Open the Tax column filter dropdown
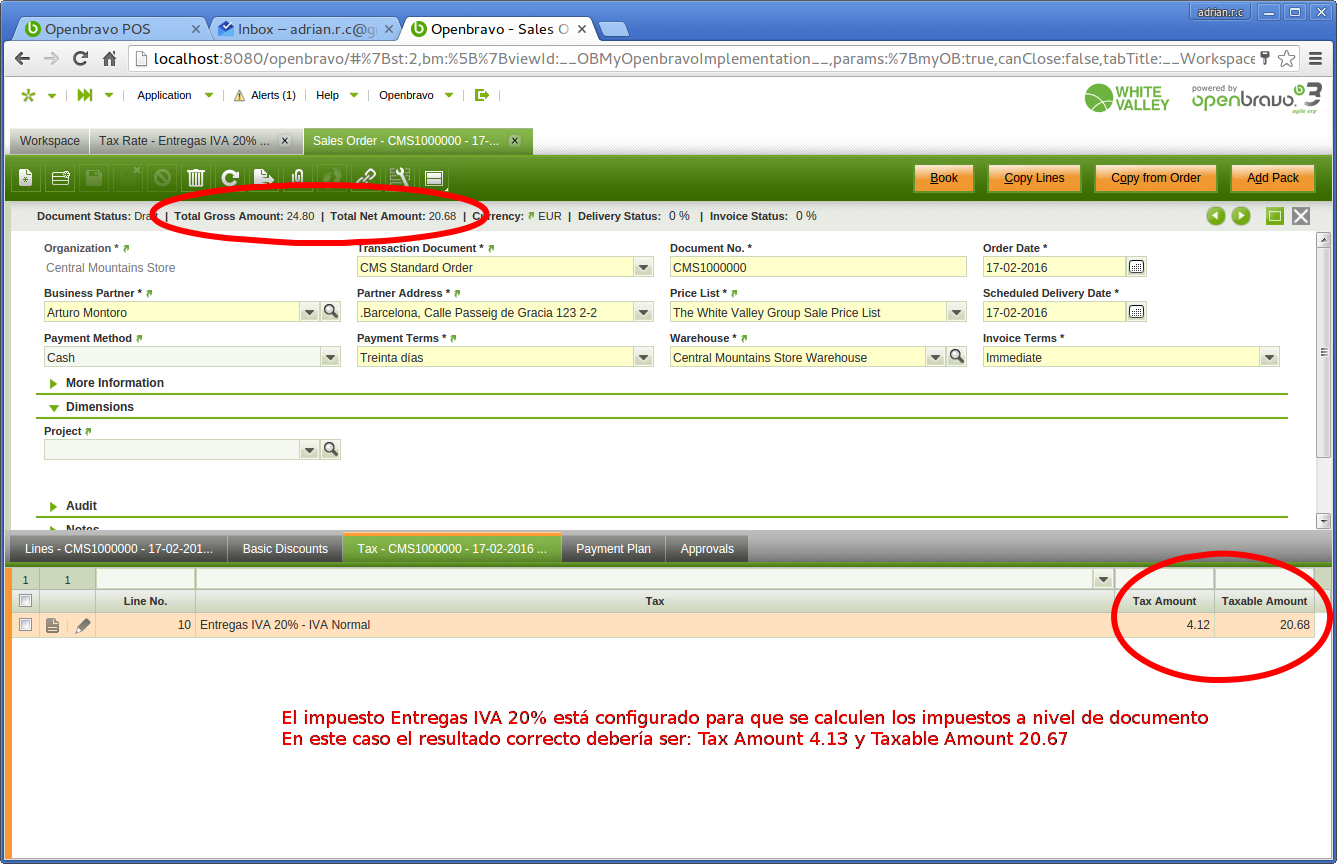 coord(1104,579)
